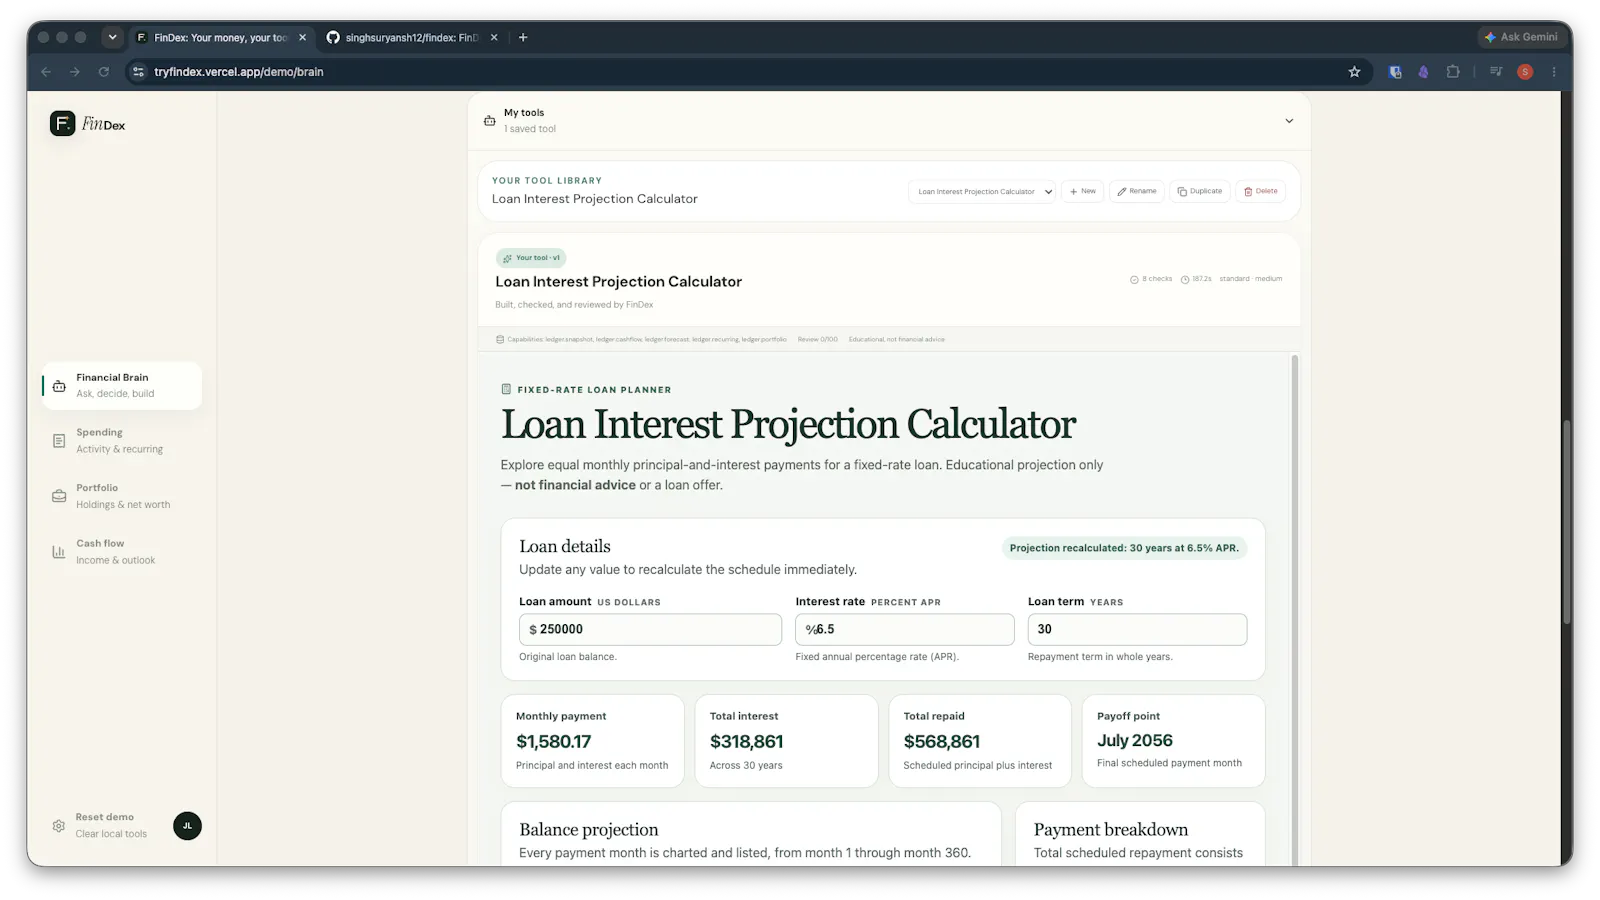Close the singhsuryansh12/findex GitHub tab
Viewport: 1600px width, 900px height.
coord(494,37)
